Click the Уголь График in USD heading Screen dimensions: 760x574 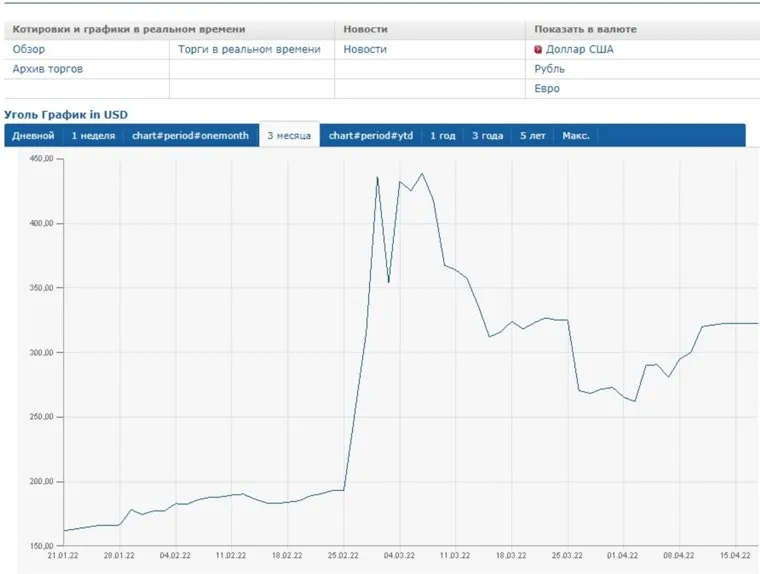tap(66, 115)
